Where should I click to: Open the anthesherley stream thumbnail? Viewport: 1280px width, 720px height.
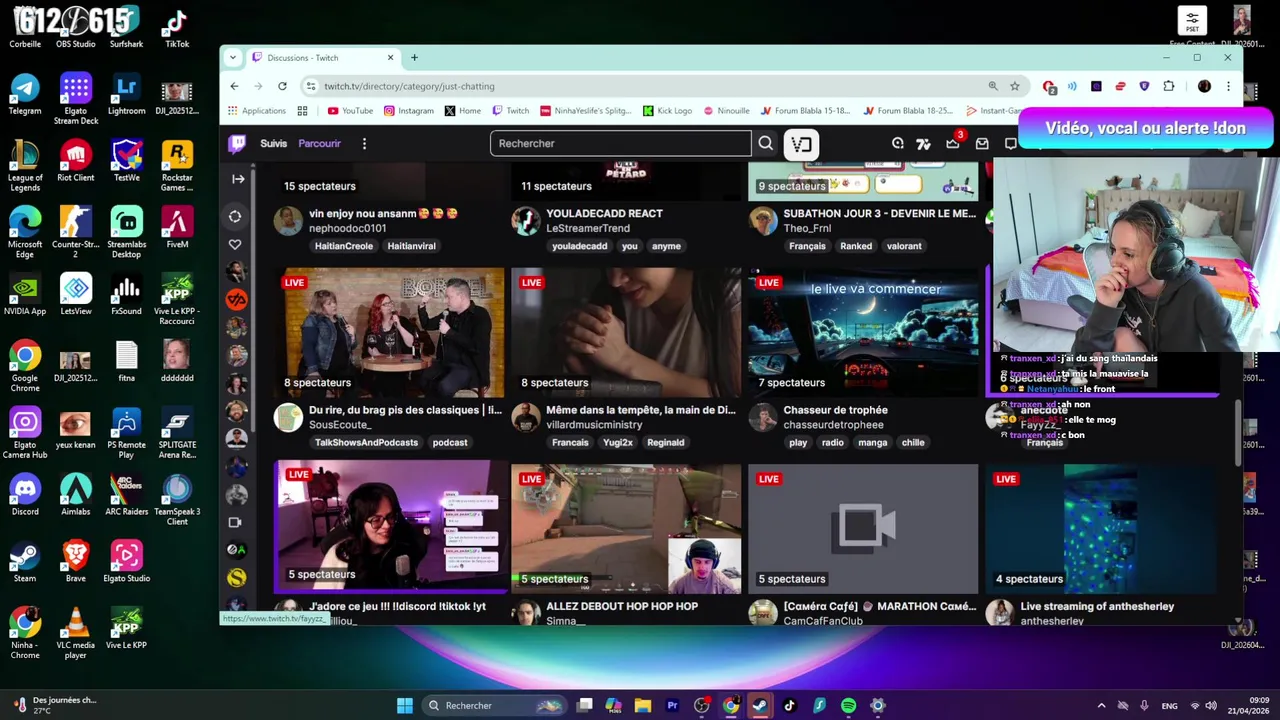point(1100,529)
